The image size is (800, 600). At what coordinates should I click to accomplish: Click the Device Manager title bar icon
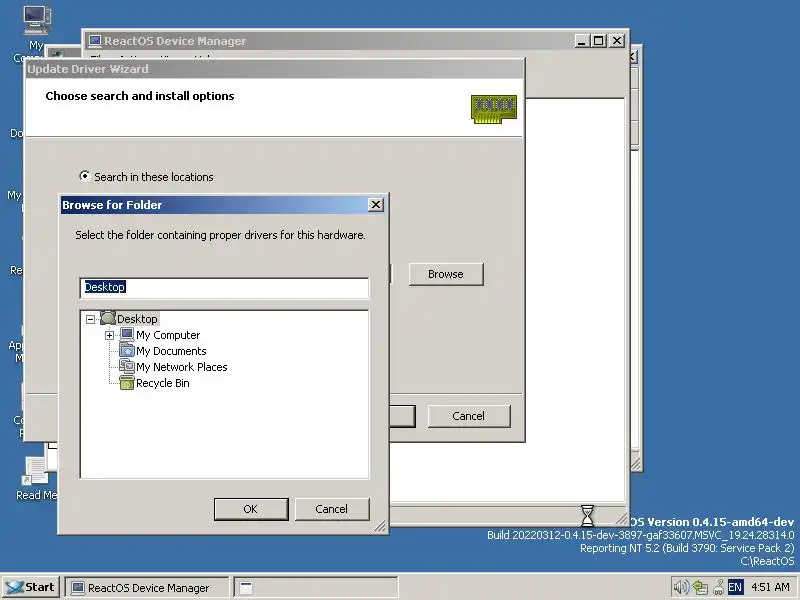point(94,41)
